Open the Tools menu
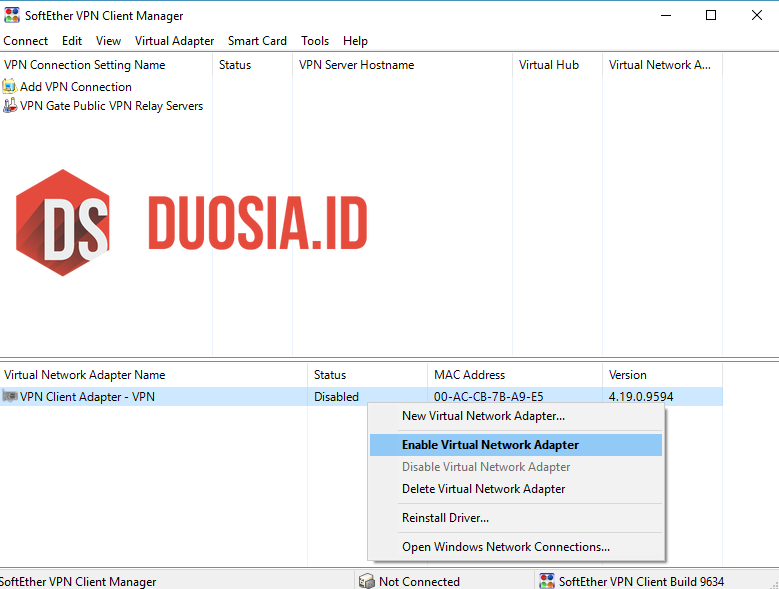Viewport: 779px width, 589px height. coord(314,41)
